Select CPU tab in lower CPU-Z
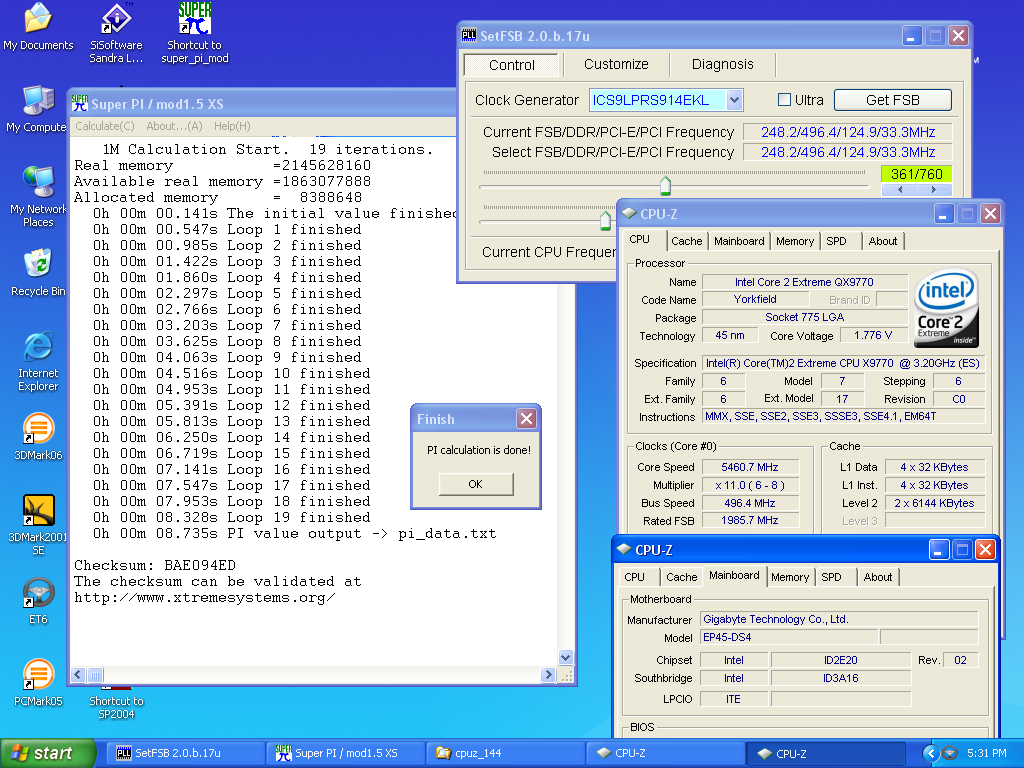 (x=634, y=577)
